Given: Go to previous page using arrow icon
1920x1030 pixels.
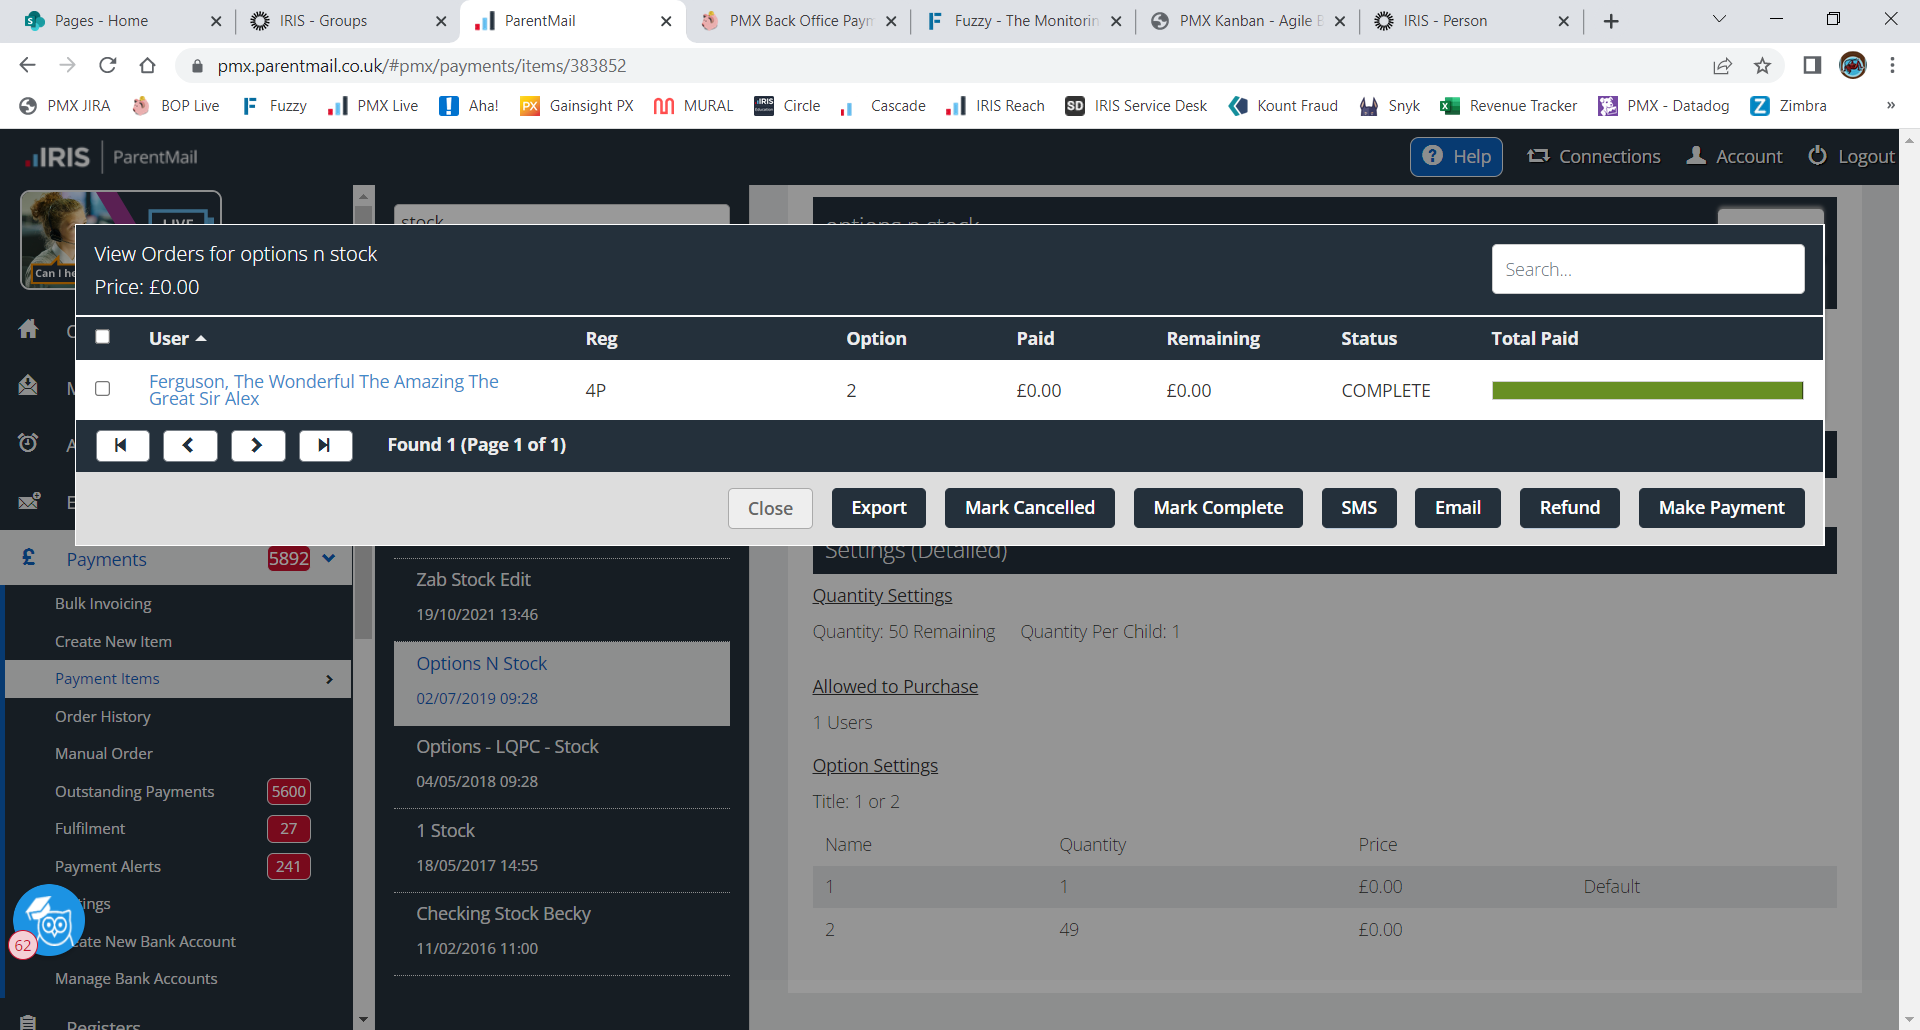Looking at the screenshot, I should click(190, 446).
